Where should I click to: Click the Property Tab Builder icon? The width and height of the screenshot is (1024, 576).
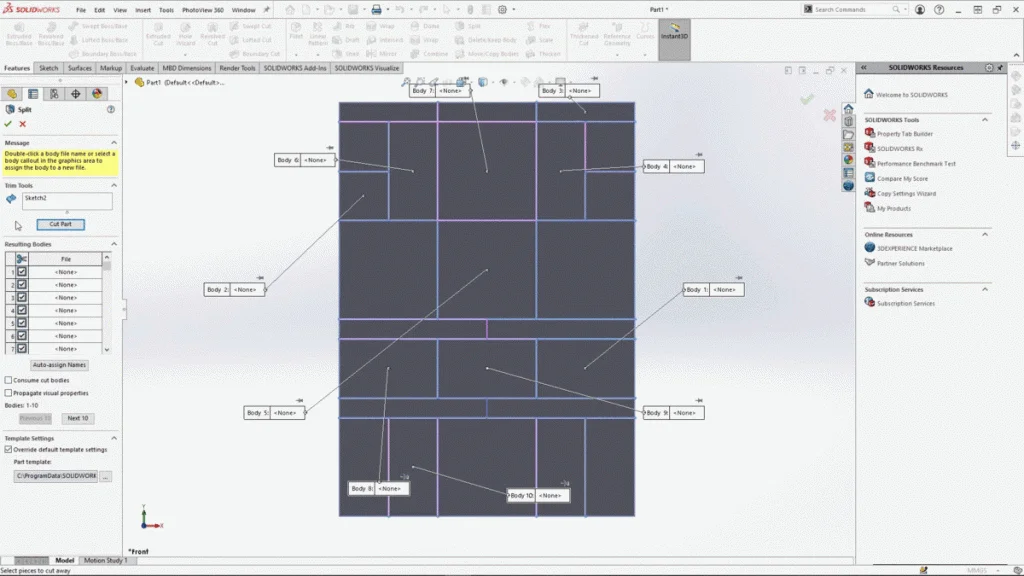(x=870, y=133)
